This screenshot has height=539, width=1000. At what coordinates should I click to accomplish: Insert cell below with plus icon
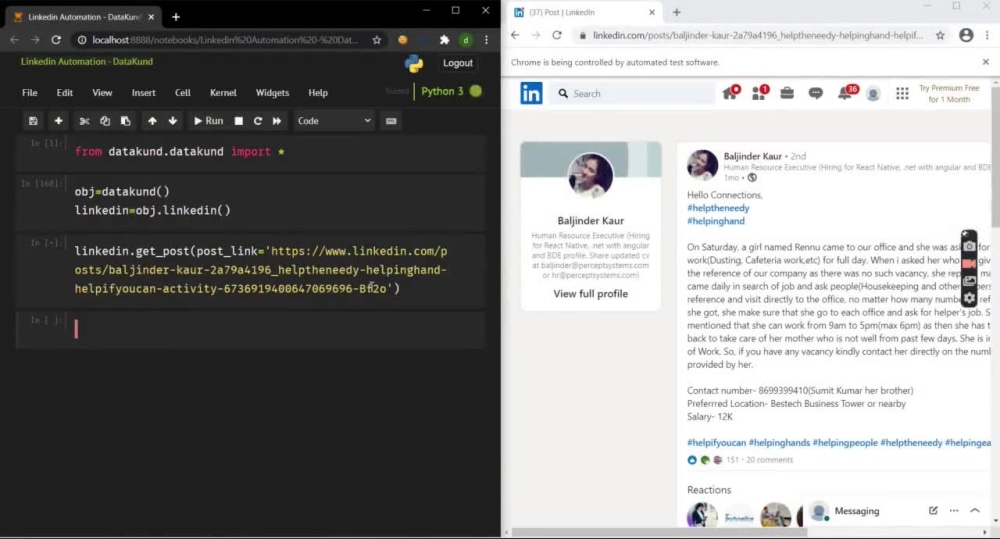(x=58, y=121)
